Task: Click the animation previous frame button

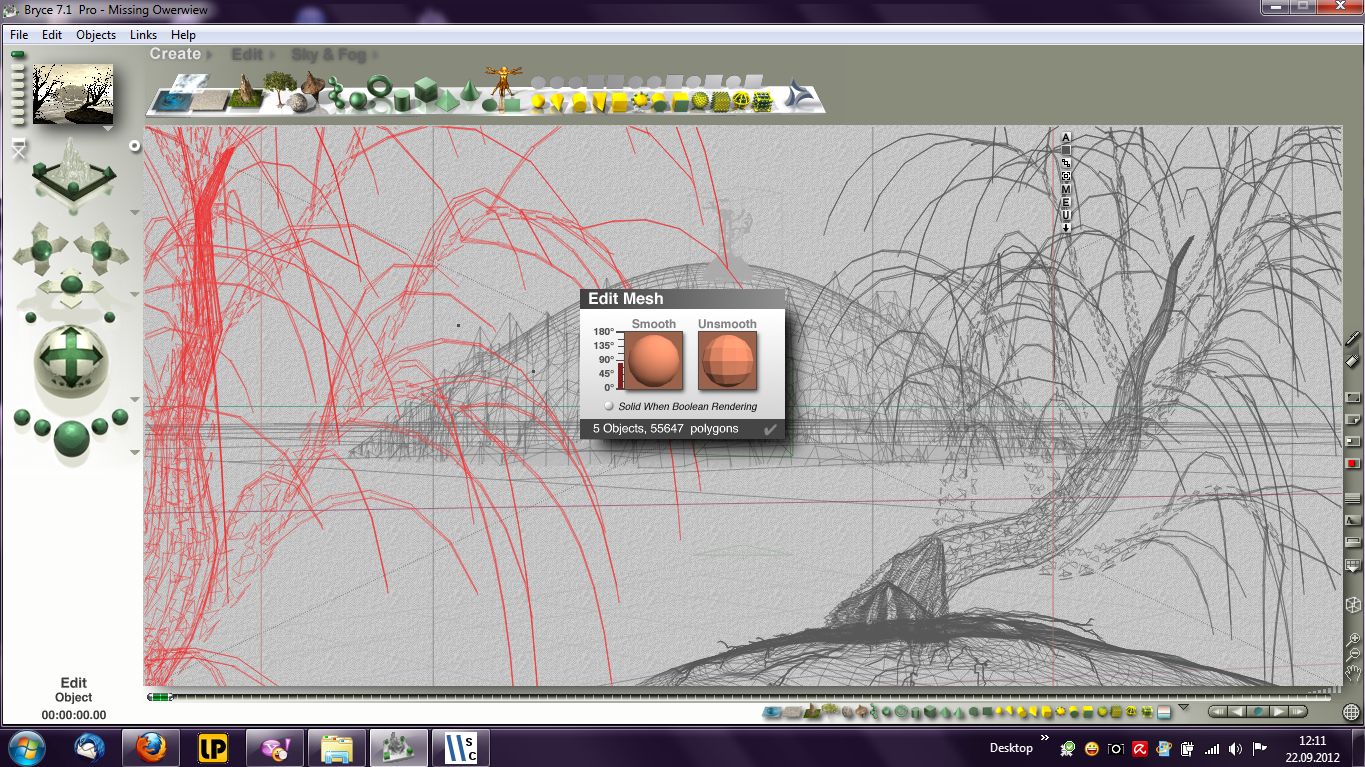Action: click(1239, 712)
